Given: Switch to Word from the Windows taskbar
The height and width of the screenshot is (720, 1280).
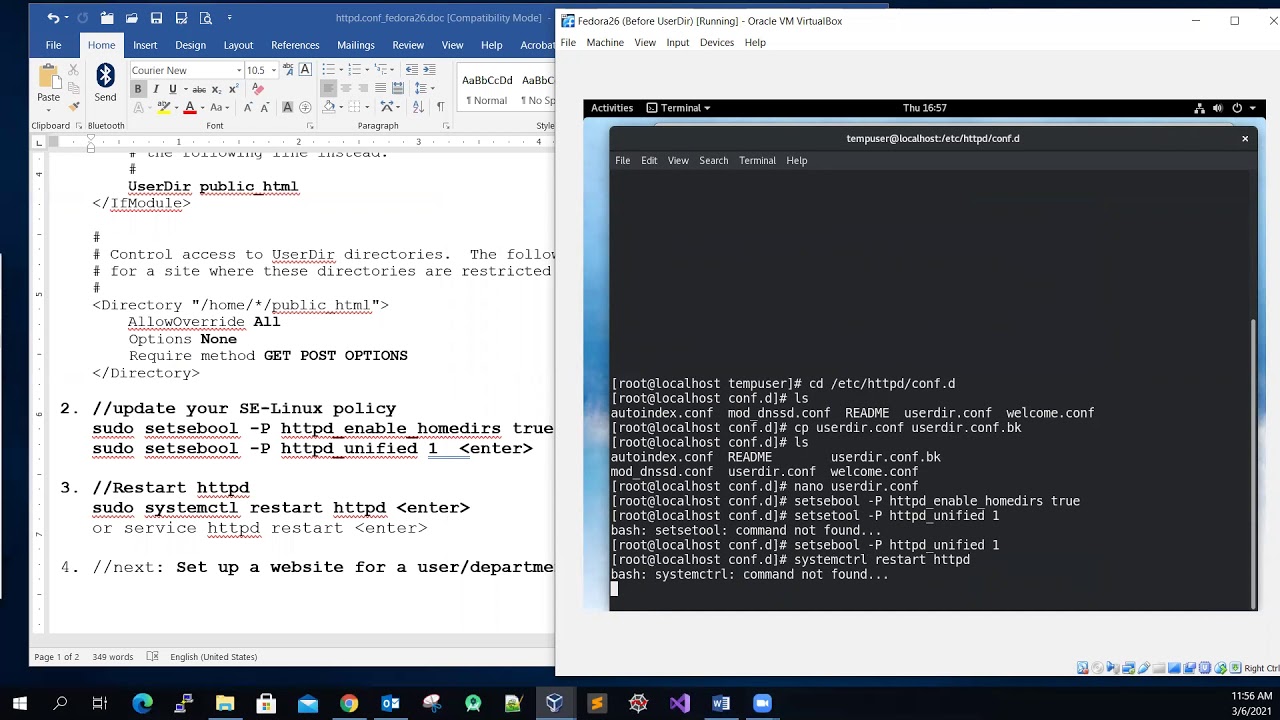Looking at the screenshot, I should tap(721, 703).
